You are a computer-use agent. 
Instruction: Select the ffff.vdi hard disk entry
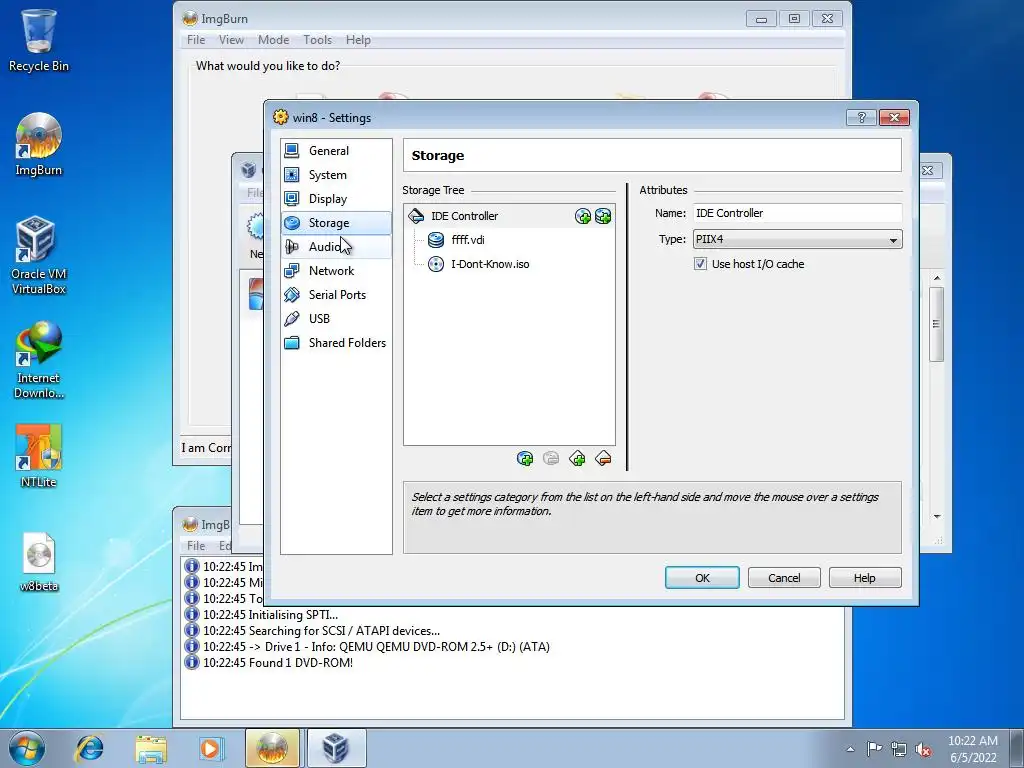(468, 240)
